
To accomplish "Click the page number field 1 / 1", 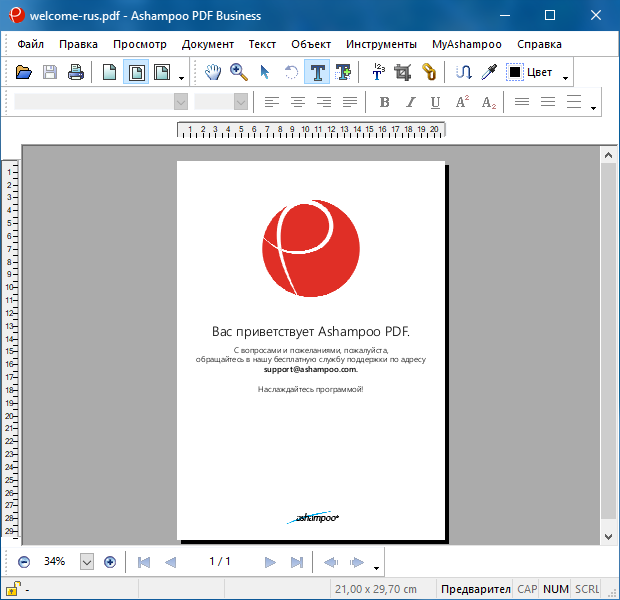I will (x=220, y=562).
